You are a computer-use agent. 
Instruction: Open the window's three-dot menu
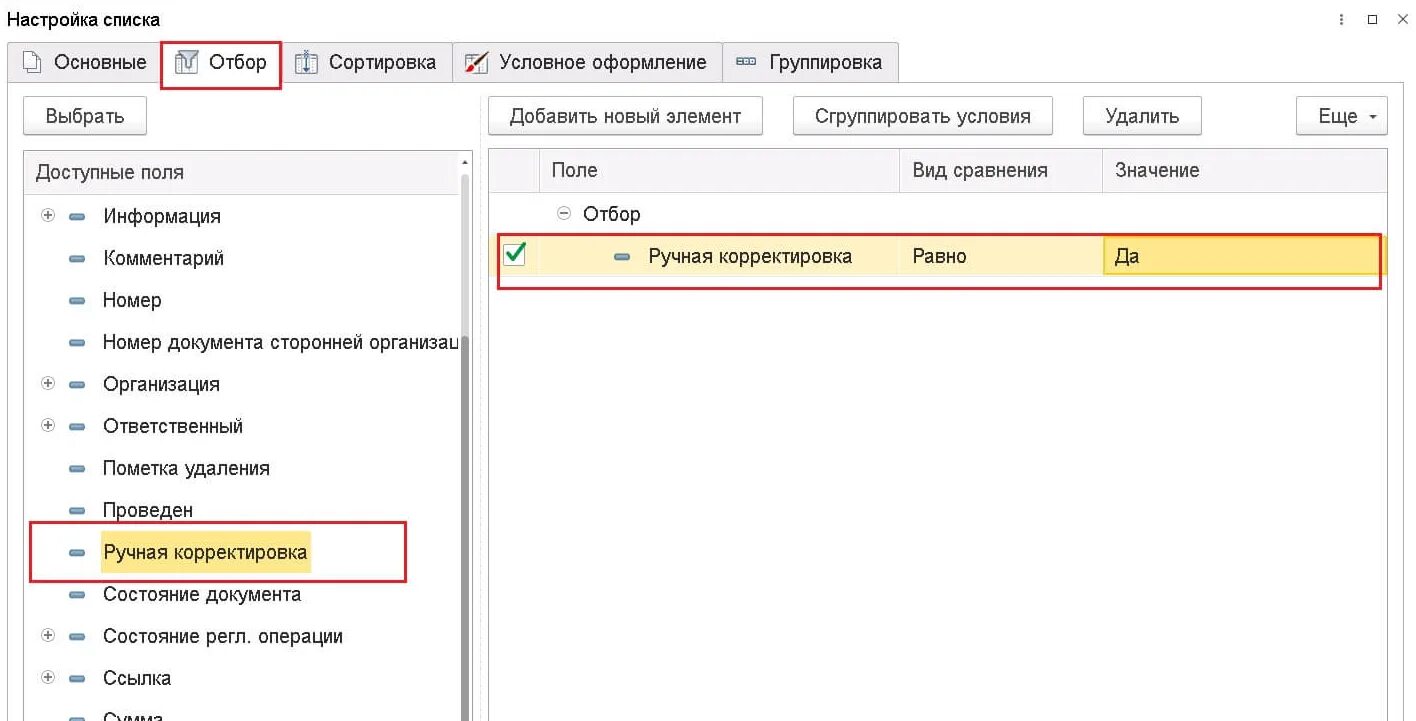tap(1342, 19)
